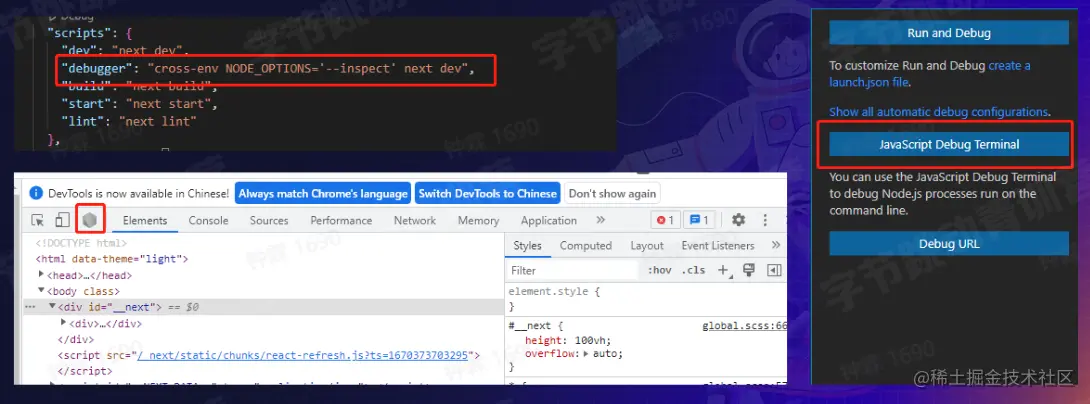1090x404 pixels.
Task: Click the New Style Rule plus icon
Action: tap(724, 270)
